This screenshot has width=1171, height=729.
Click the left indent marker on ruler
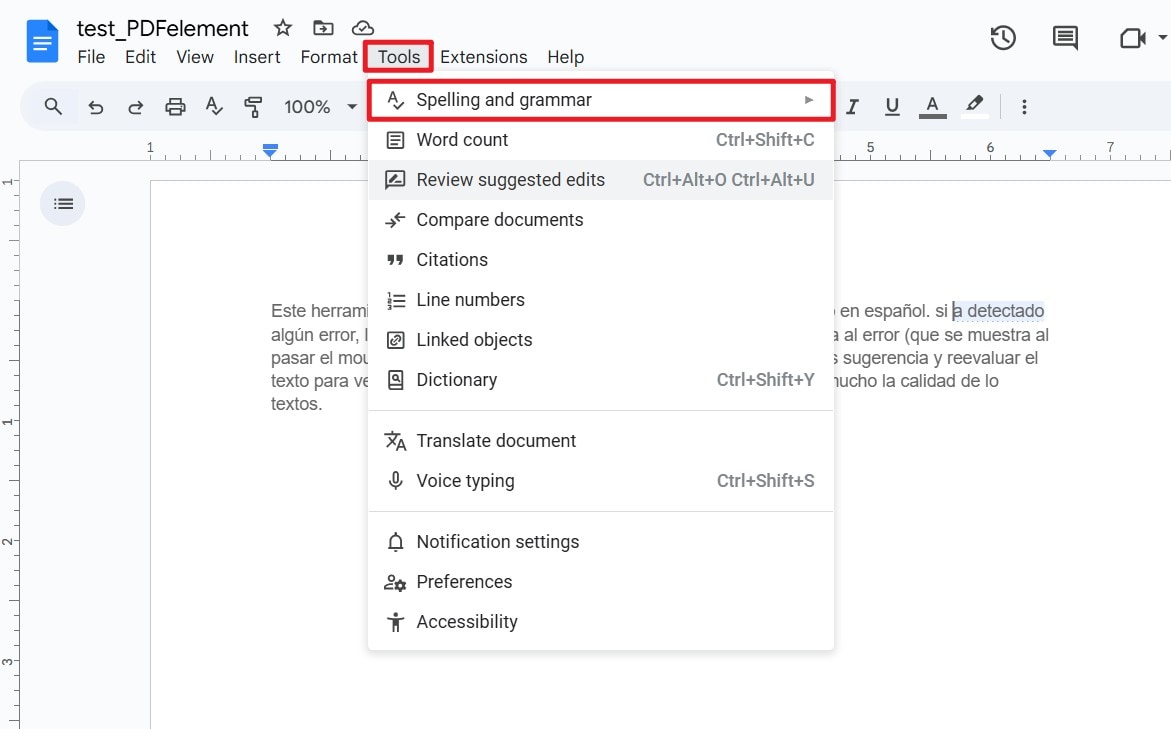pos(270,151)
